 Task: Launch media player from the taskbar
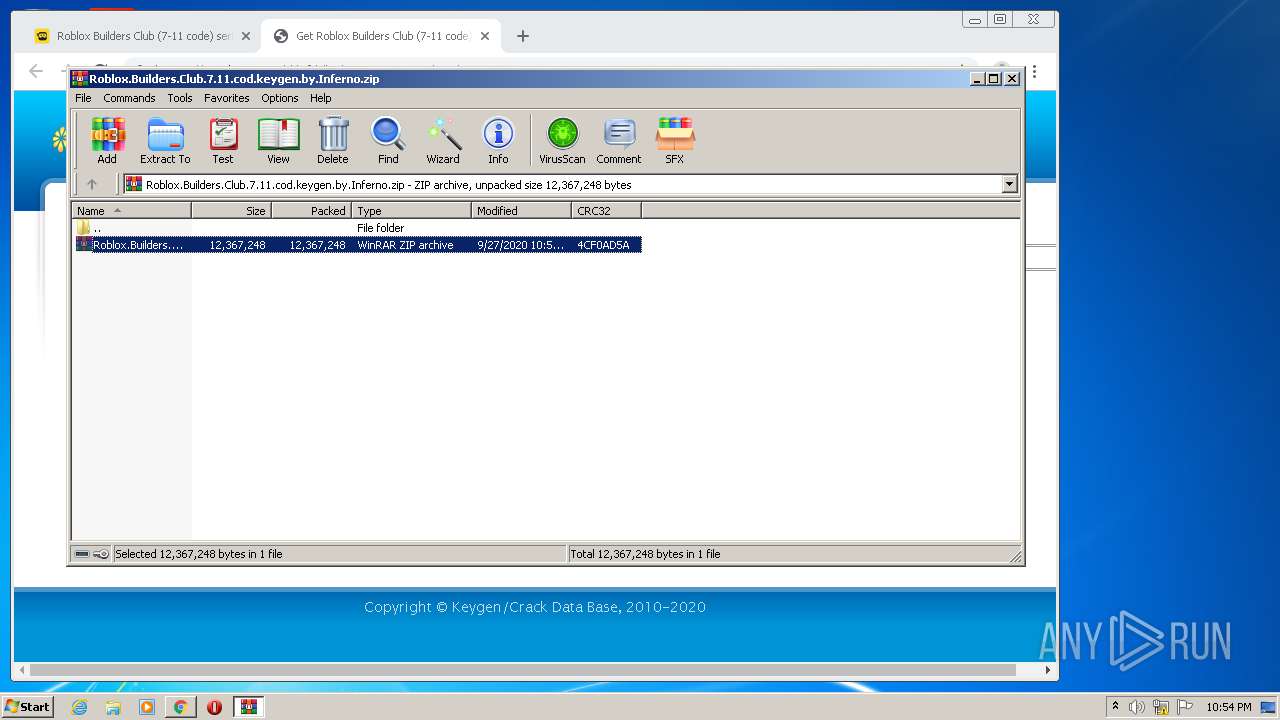147,707
